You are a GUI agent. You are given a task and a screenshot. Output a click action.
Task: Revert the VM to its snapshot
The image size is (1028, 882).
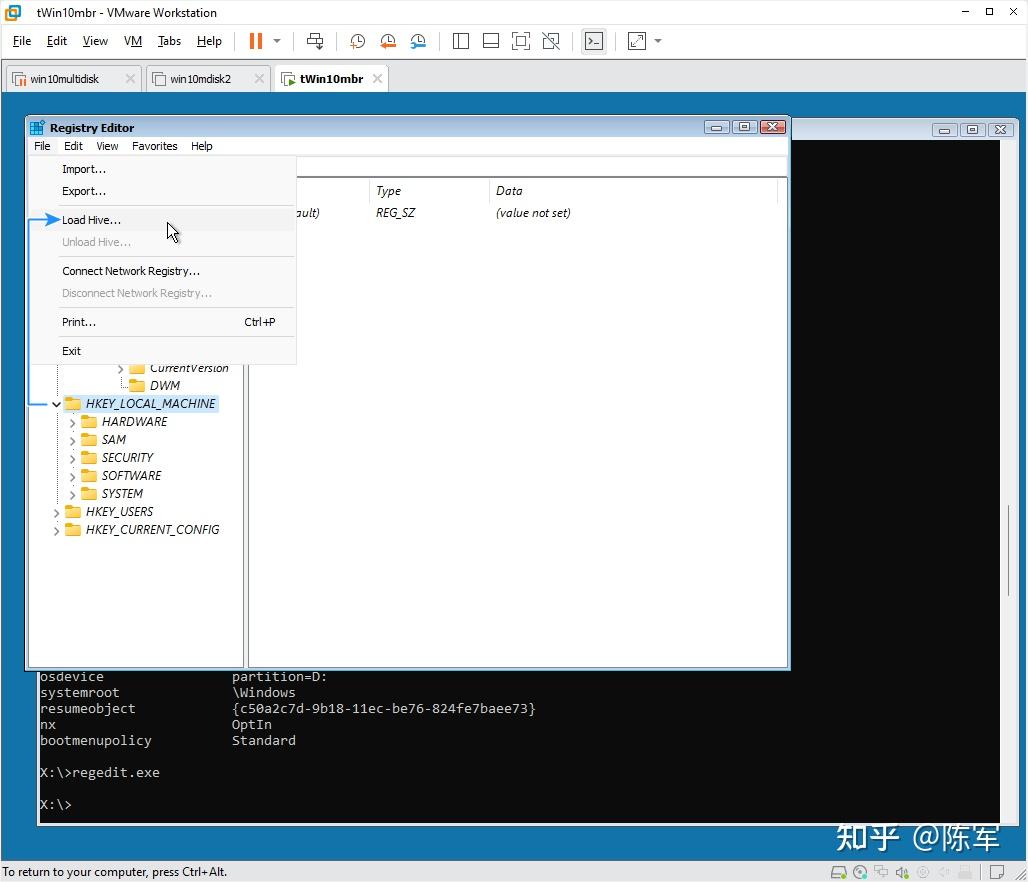pos(387,41)
